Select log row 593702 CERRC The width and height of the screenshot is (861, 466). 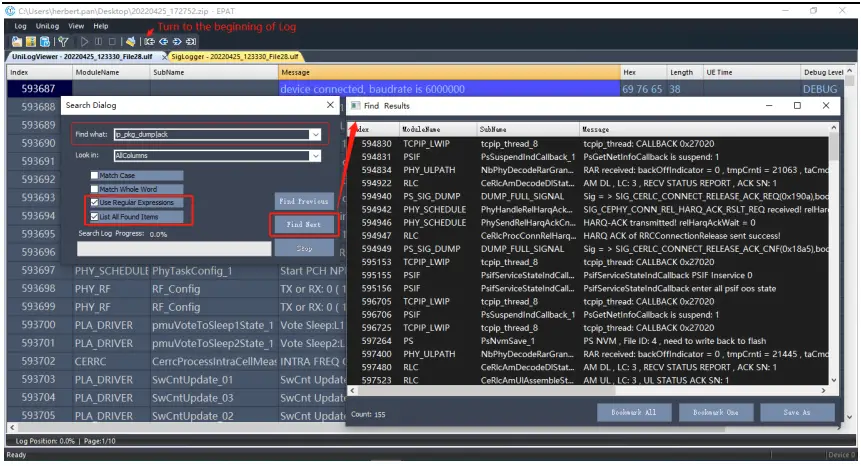click(x=176, y=362)
